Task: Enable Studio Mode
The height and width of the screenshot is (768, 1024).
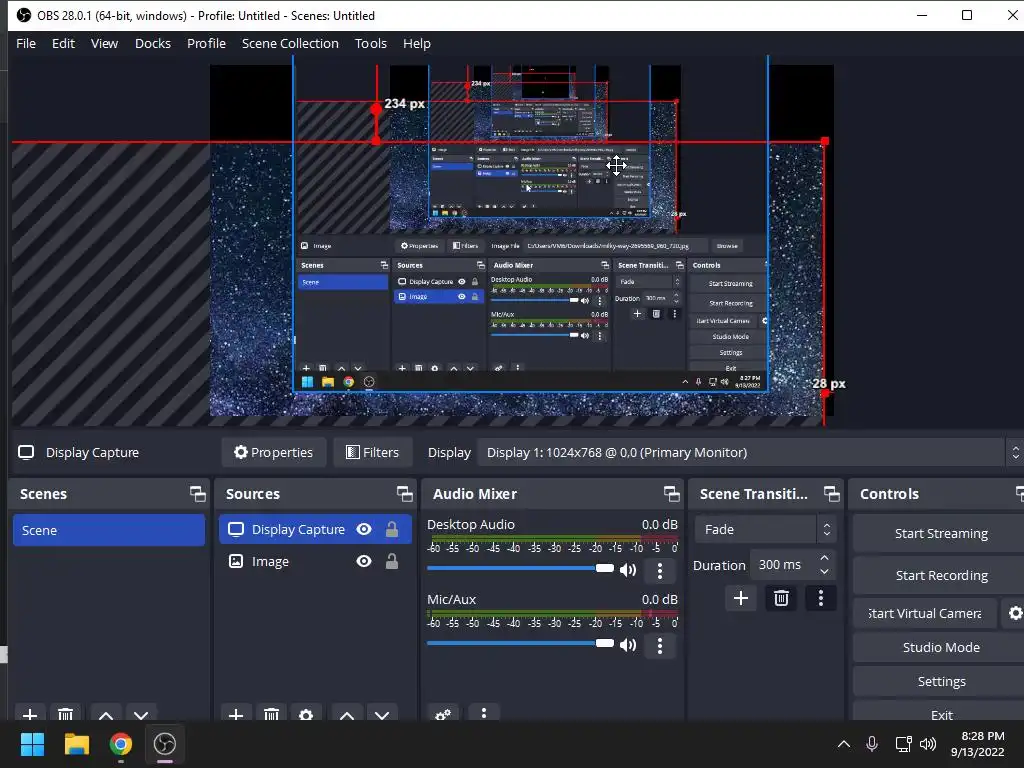Action: [x=940, y=648]
